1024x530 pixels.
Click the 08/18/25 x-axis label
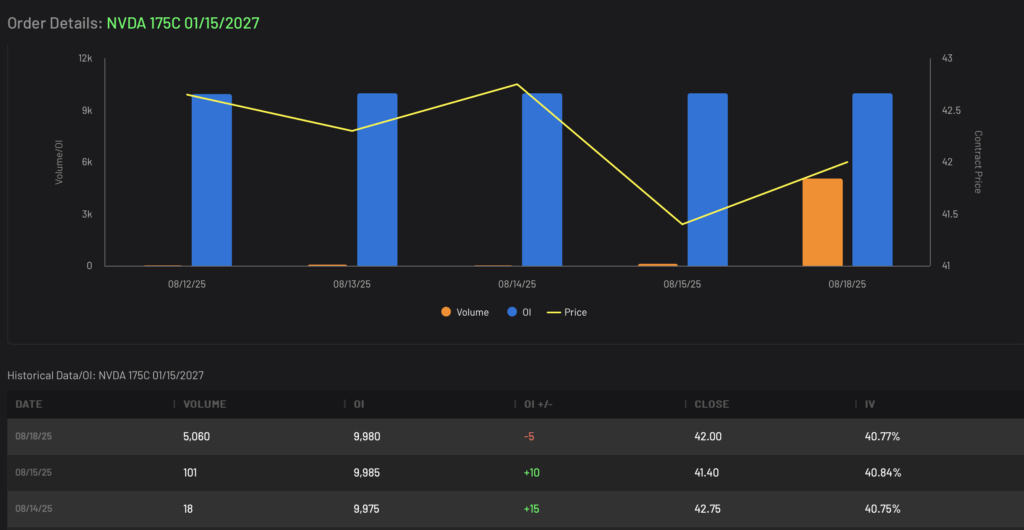click(848, 285)
